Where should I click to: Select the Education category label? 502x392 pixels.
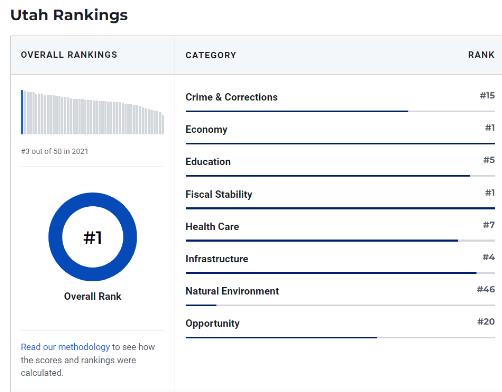[208, 162]
